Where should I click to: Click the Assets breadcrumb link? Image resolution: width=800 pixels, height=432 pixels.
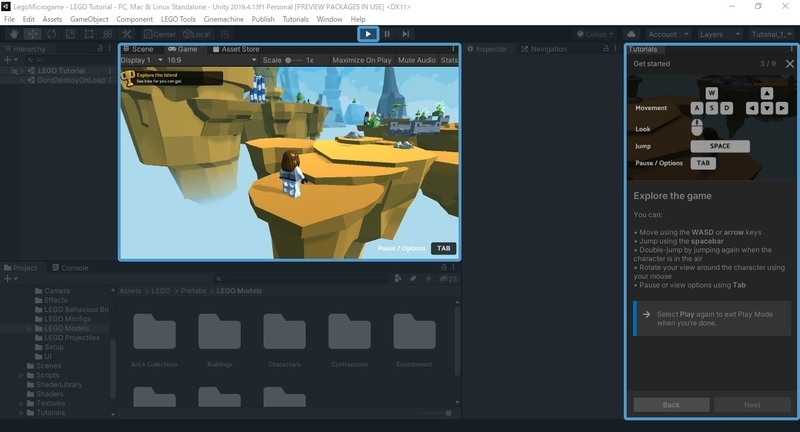pyautogui.click(x=130, y=291)
